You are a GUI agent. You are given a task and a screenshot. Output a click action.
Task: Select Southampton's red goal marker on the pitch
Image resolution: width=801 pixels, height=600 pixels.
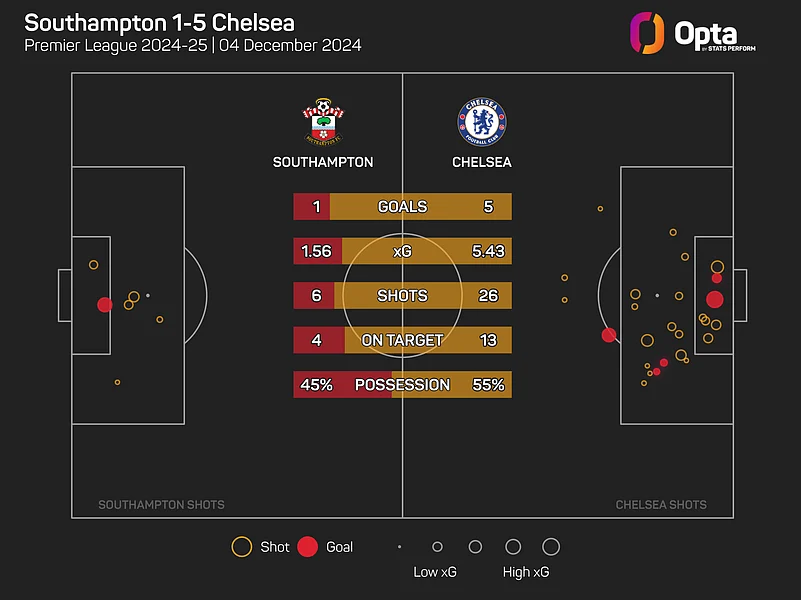pyautogui.click(x=104, y=305)
